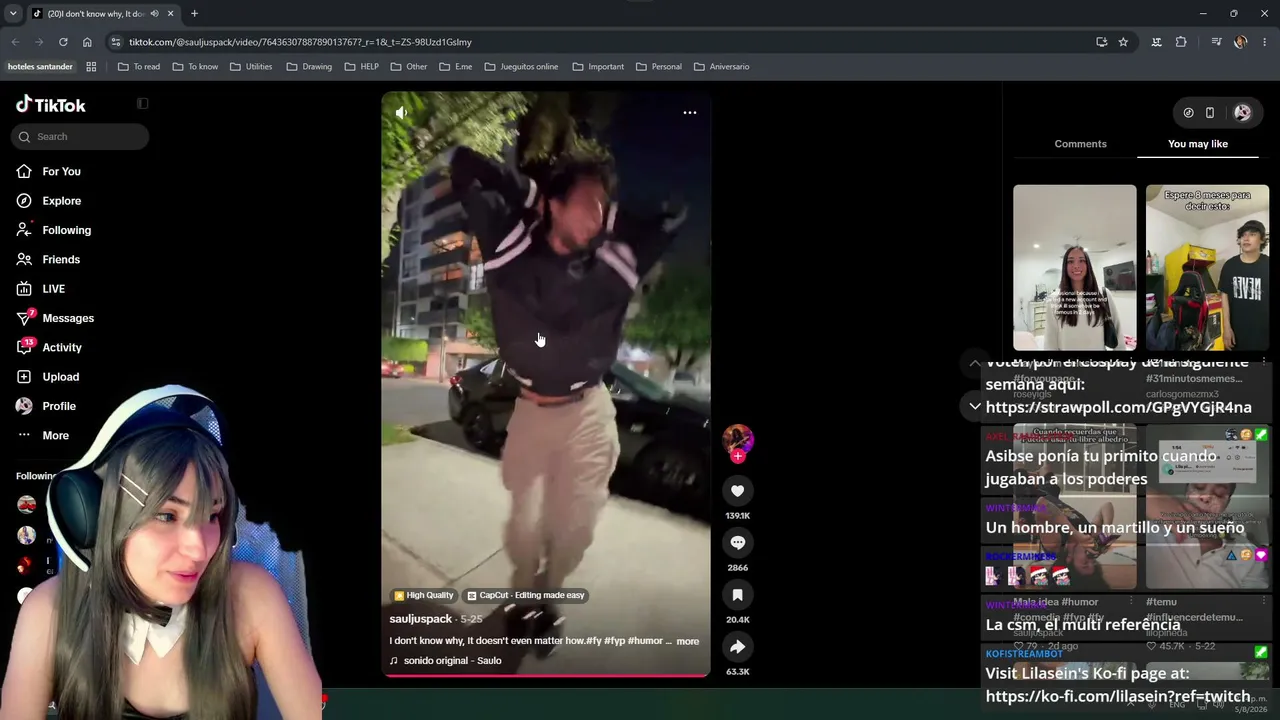This screenshot has width=1280, height=720.
Task: Click the 'hoteles santander' bookmark
Action: coord(40,67)
